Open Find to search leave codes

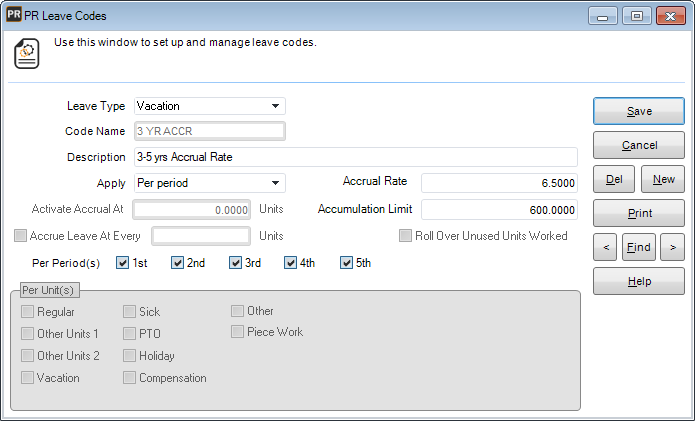tap(639, 246)
